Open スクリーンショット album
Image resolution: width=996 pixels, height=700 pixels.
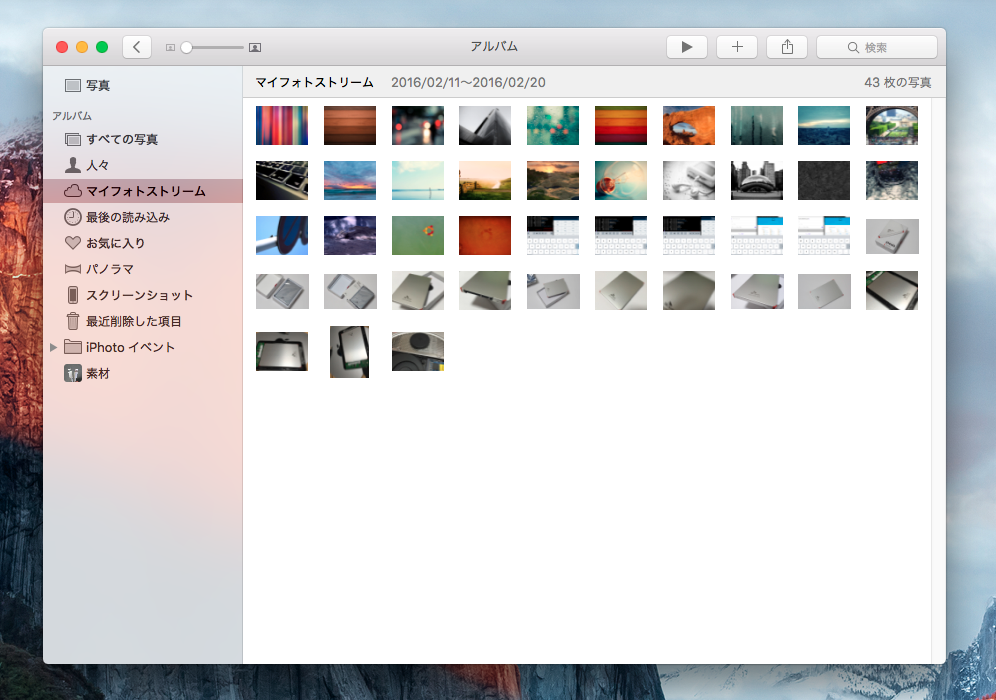point(139,295)
